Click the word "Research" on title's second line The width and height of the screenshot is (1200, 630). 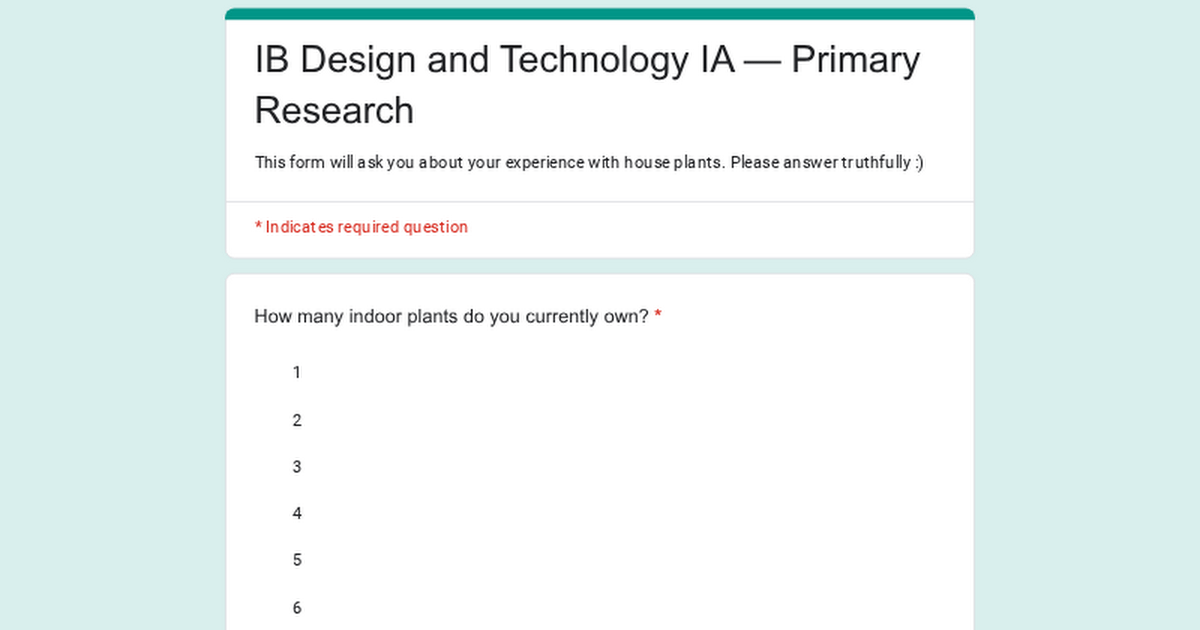click(334, 110)
